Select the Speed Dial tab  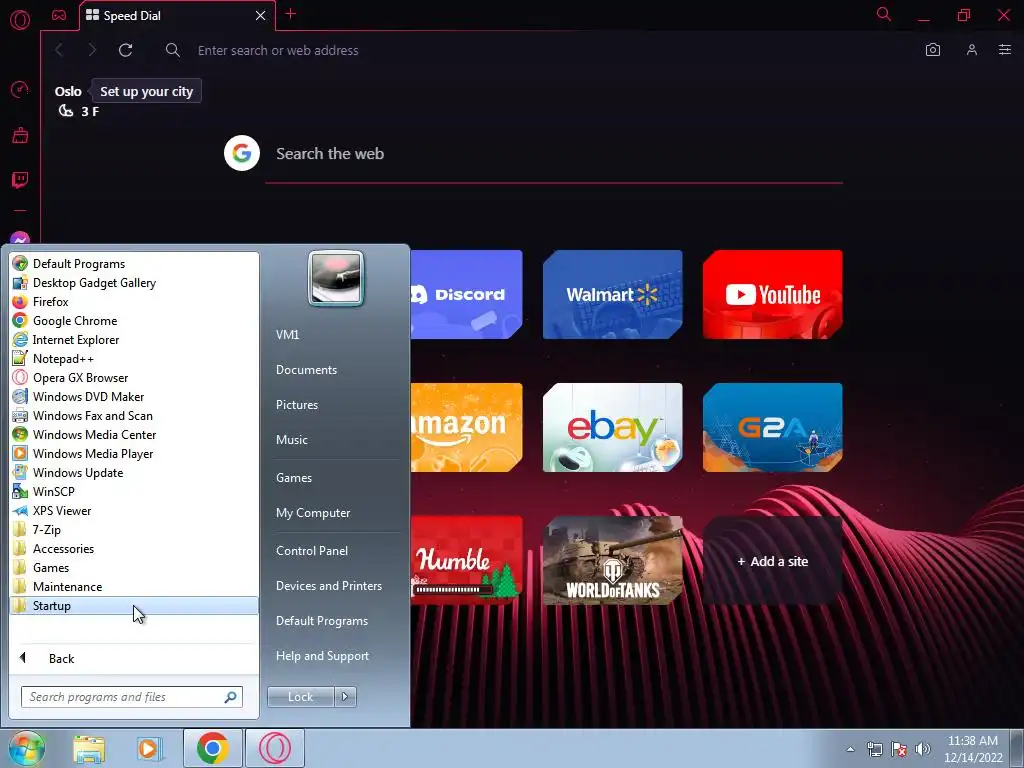tap(176, 16)
